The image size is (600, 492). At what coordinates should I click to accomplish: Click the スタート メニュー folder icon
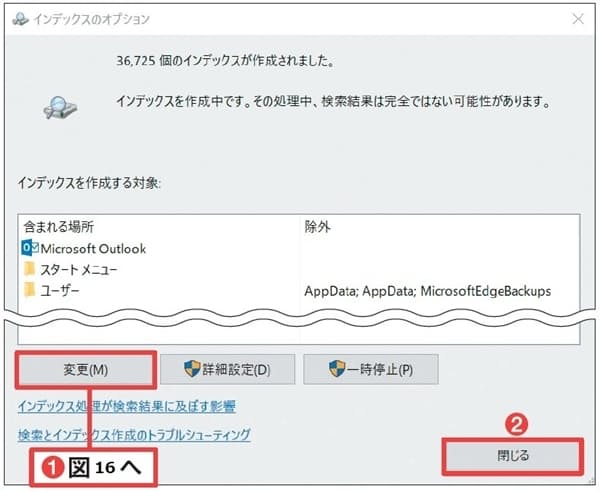(x=30, y=270)
